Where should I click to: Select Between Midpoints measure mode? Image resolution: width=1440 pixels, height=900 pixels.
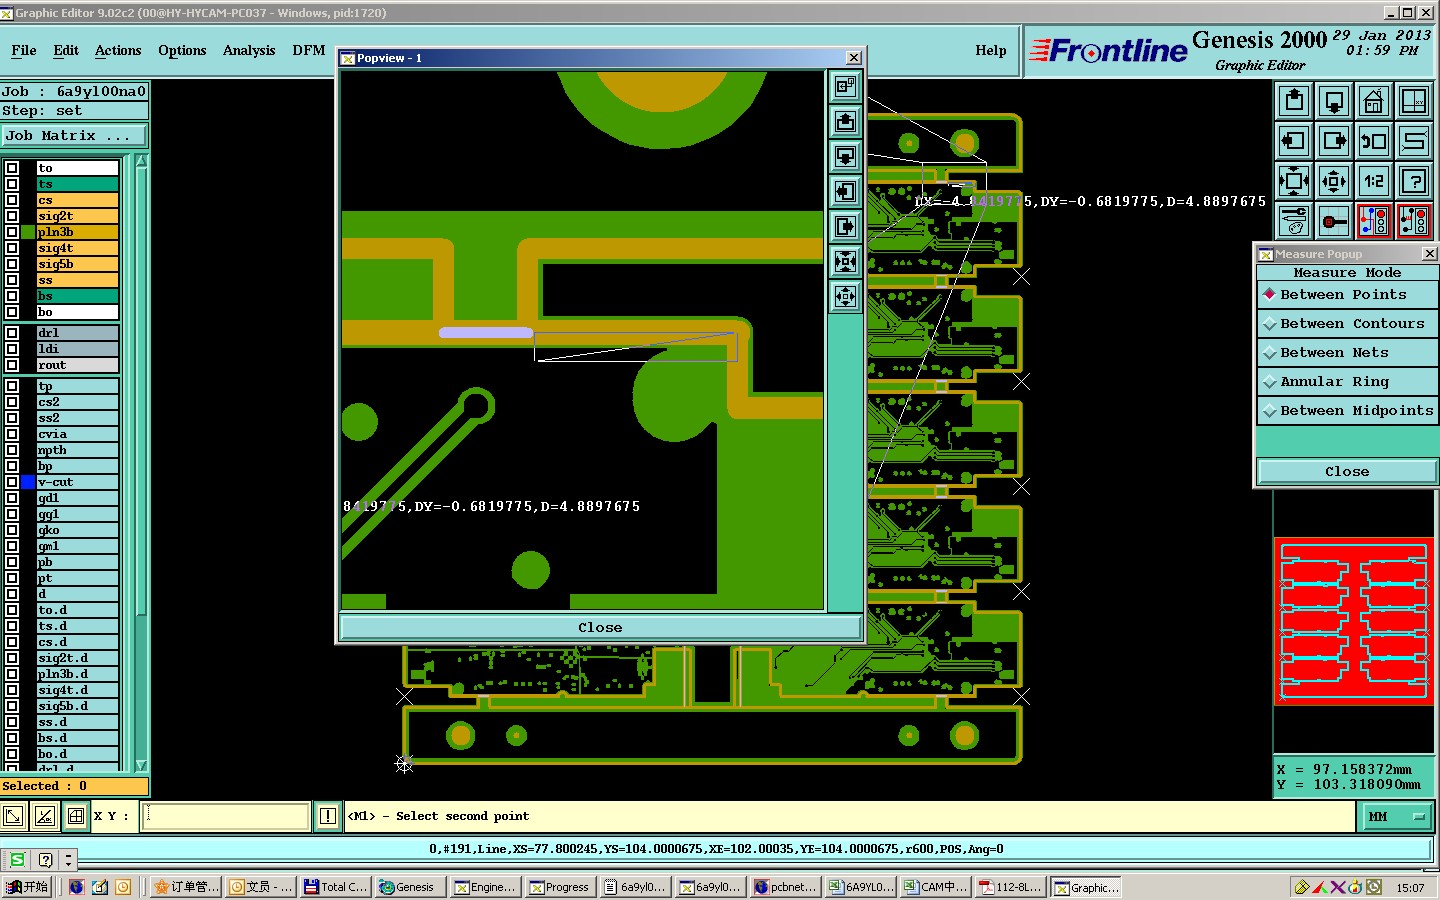tap(1347, 411)
